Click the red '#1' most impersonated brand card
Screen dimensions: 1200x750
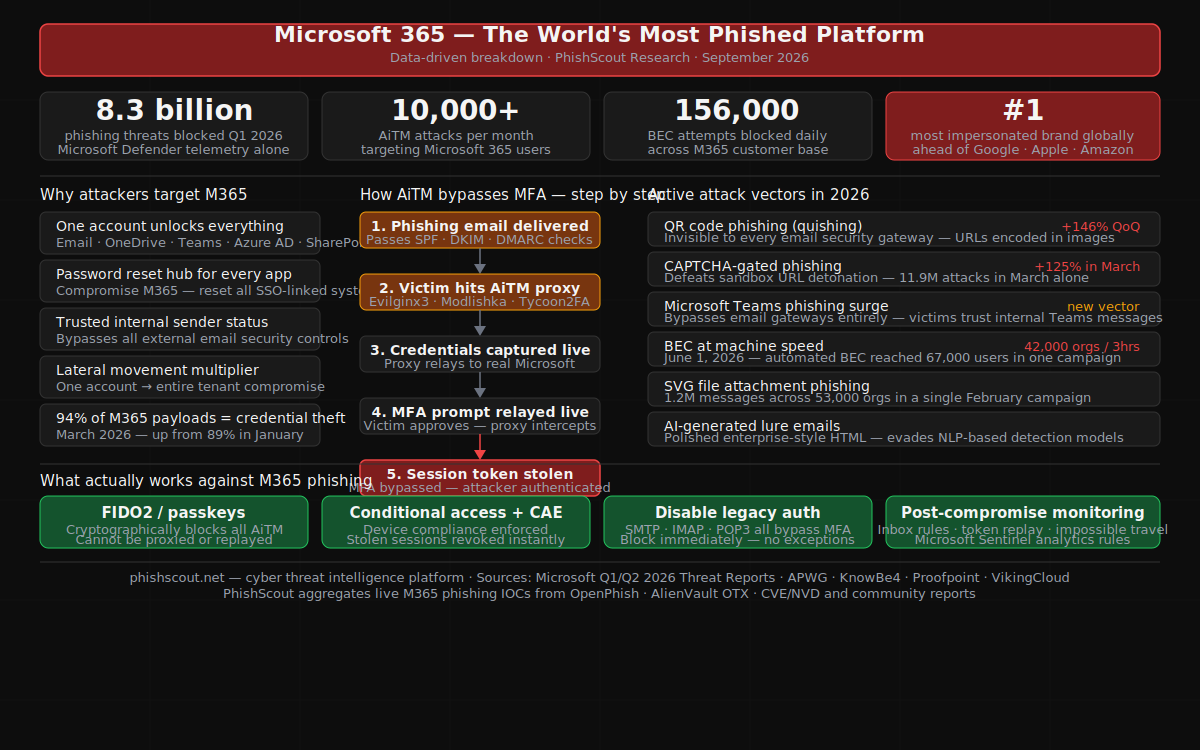tap(1023, 126)
